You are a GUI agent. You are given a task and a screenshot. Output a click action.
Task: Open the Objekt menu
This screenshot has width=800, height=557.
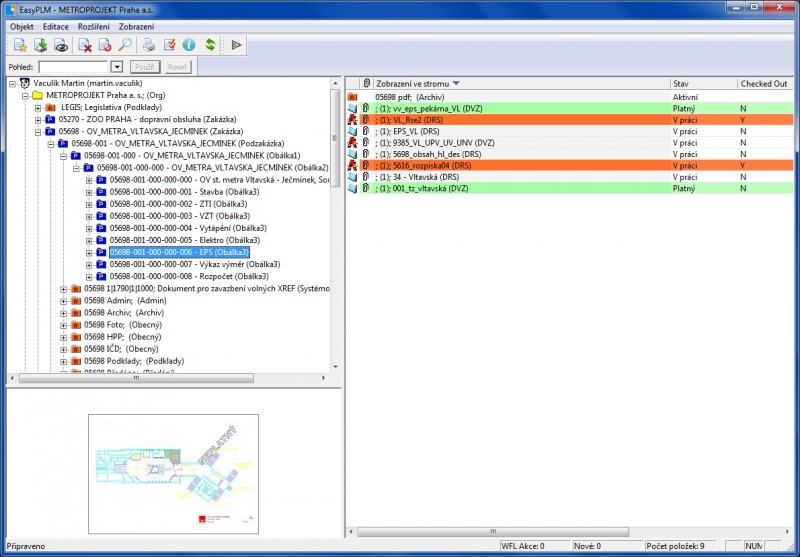coord(22,27)
